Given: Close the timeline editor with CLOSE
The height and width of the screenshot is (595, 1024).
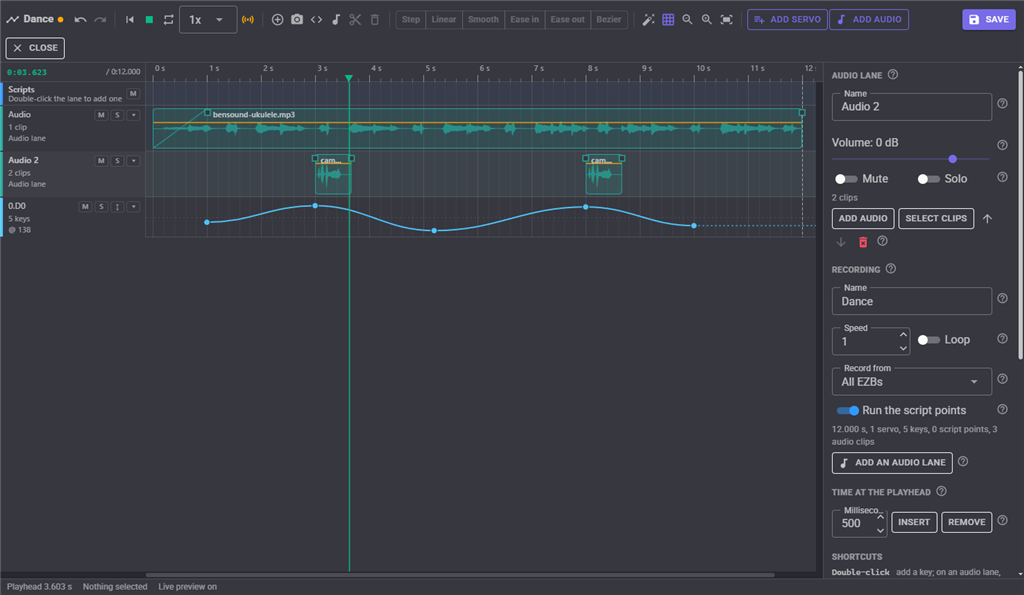Looking at the screenshot, I should coord(35,48).
